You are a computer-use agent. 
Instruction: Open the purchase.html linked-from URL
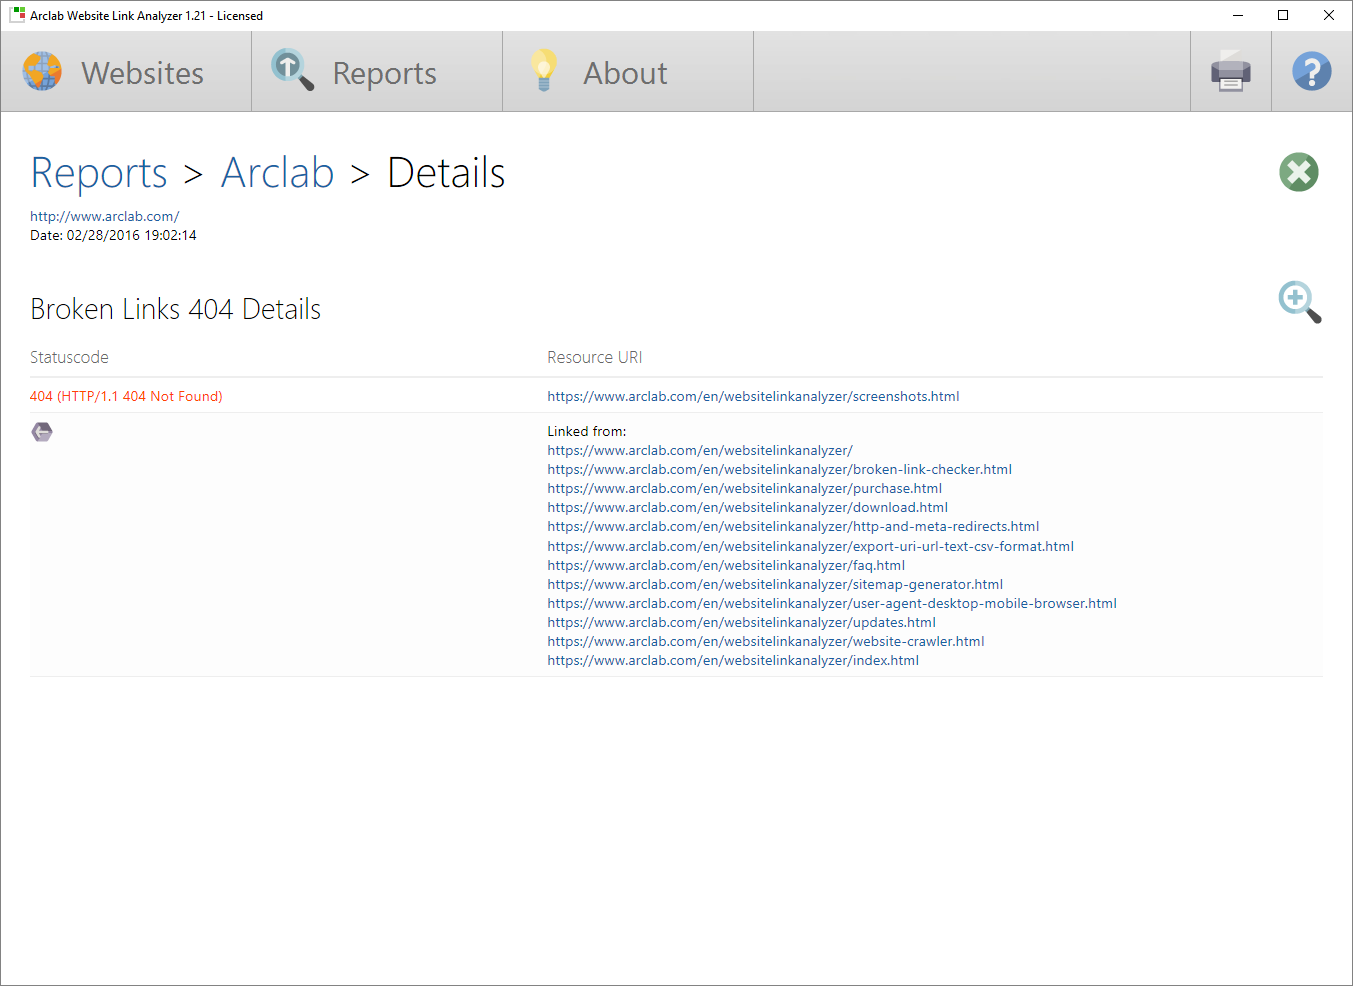(744, 488)
